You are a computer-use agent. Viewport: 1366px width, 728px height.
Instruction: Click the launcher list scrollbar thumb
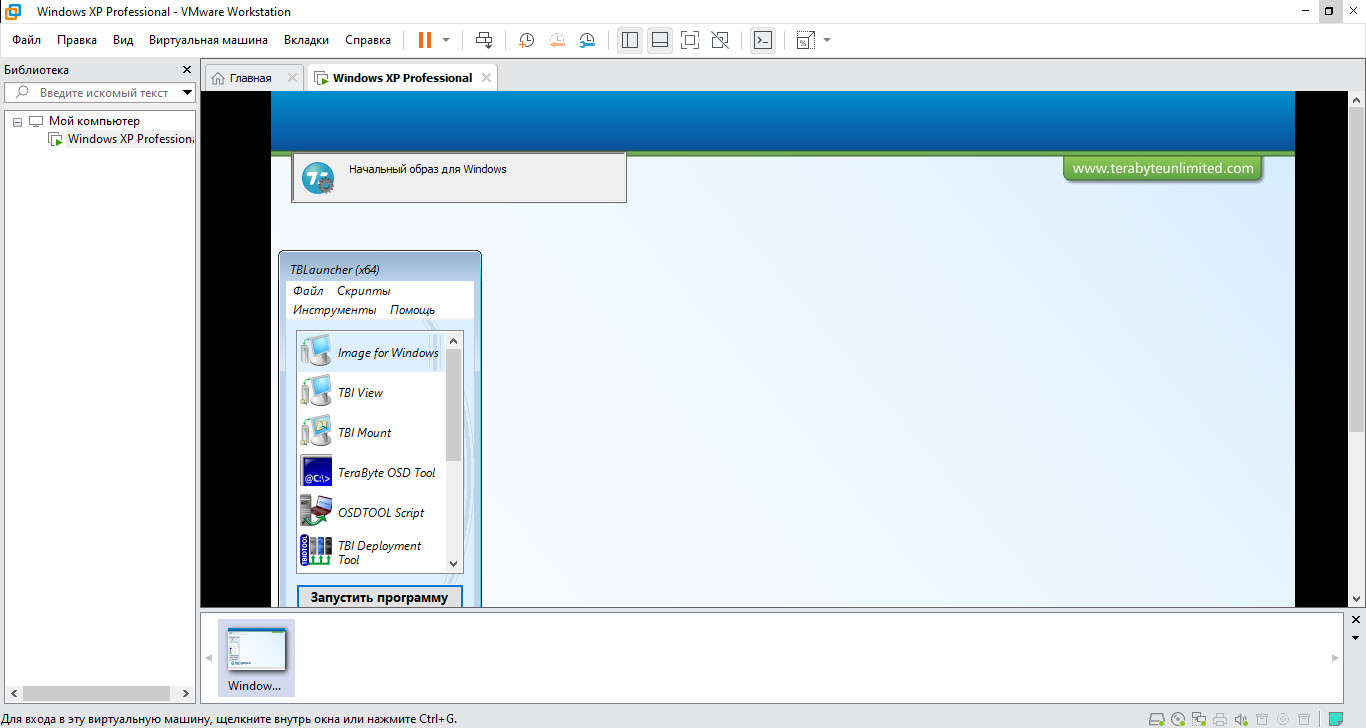(x=454, y=405)
